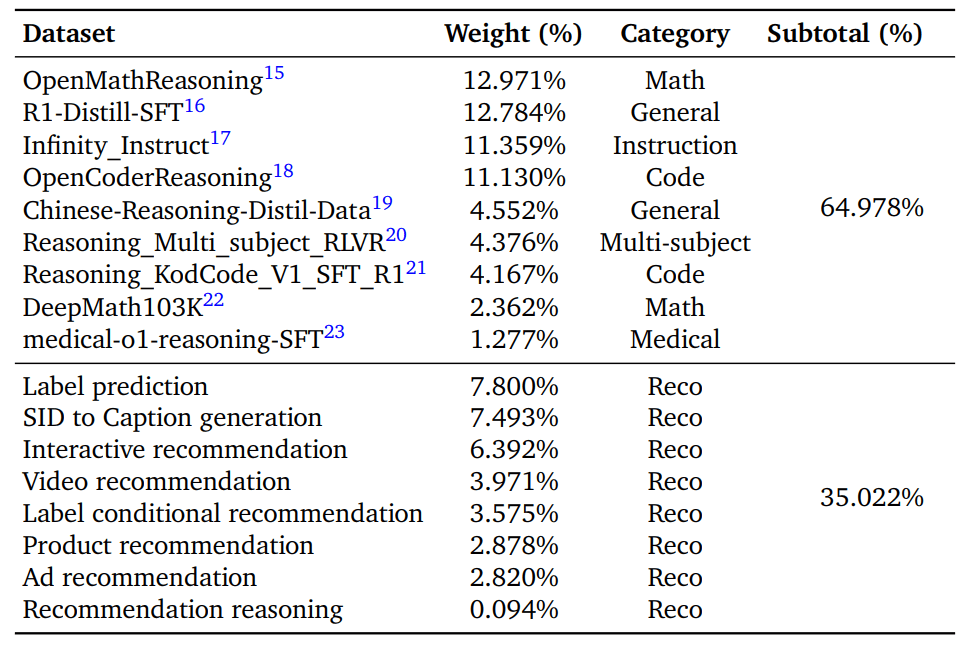Click the Dataset column header
Screen dimensions: 959x645
[x=69, y=34]
